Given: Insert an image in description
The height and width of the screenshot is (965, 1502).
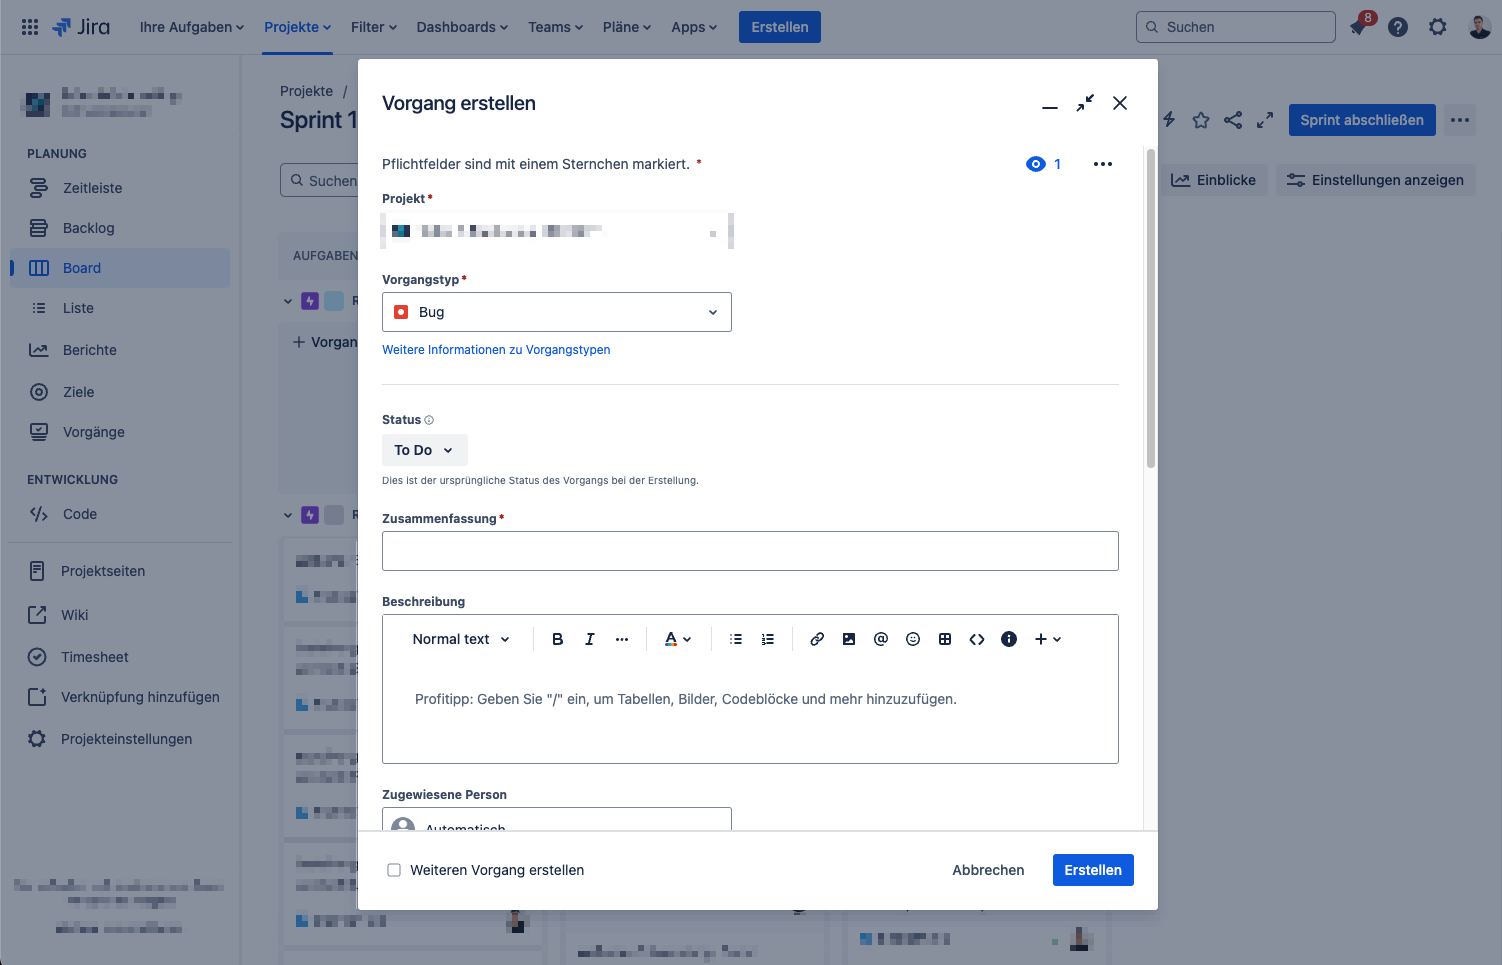Looking at the screenshot, I should tap(849, 639).
